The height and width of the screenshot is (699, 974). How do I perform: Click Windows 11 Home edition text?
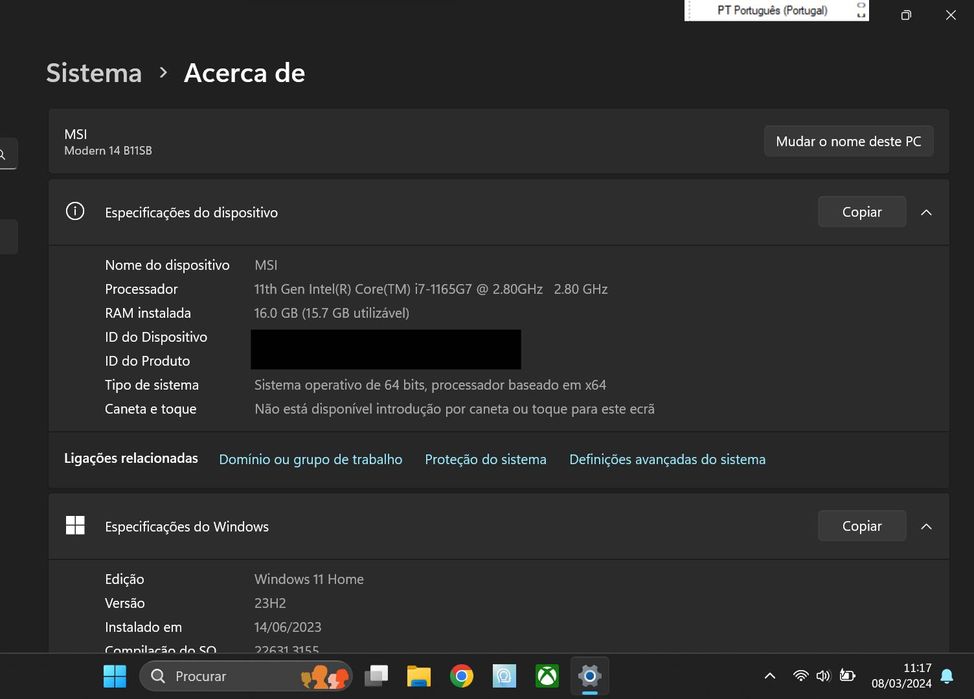click(309, 579)
